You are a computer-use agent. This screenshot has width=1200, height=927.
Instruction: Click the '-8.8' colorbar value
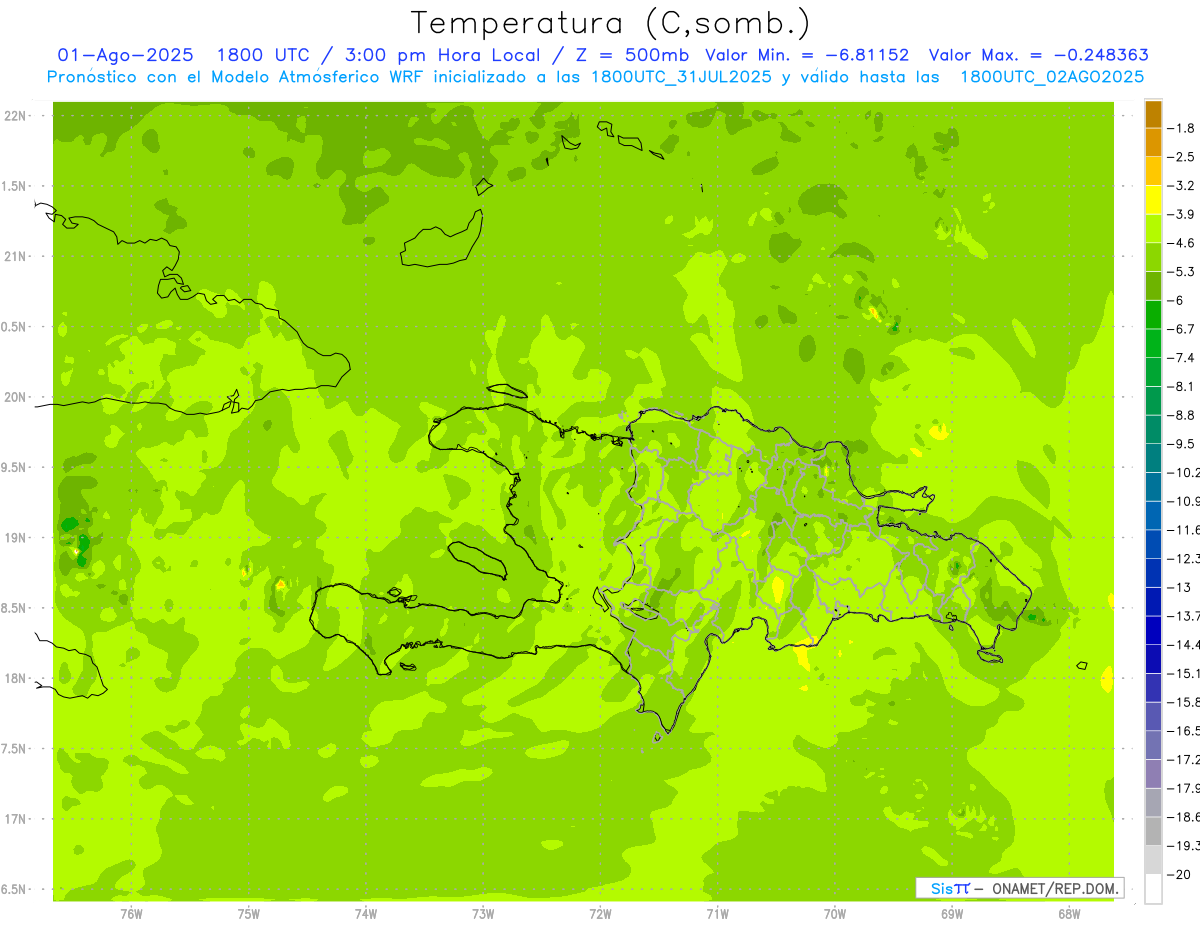pyautogui.click(x=1181, y=415)
